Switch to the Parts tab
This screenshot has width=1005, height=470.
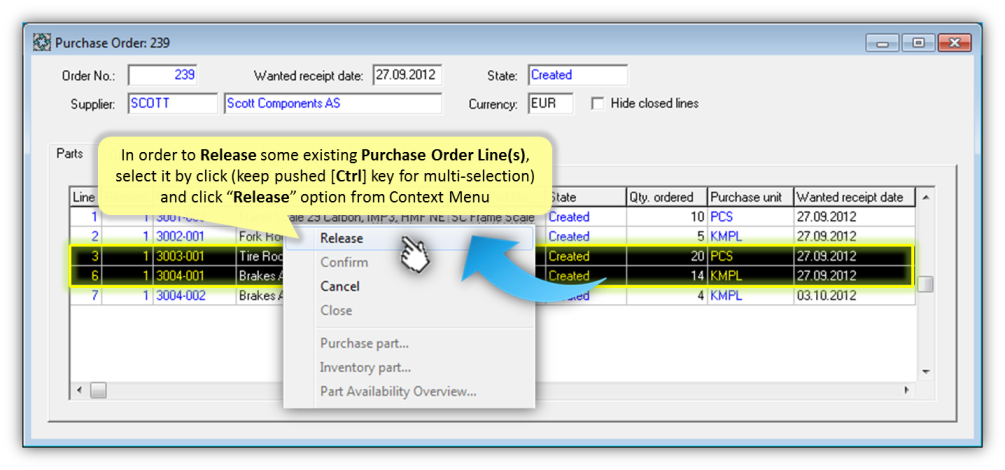[x=69, y=153]
